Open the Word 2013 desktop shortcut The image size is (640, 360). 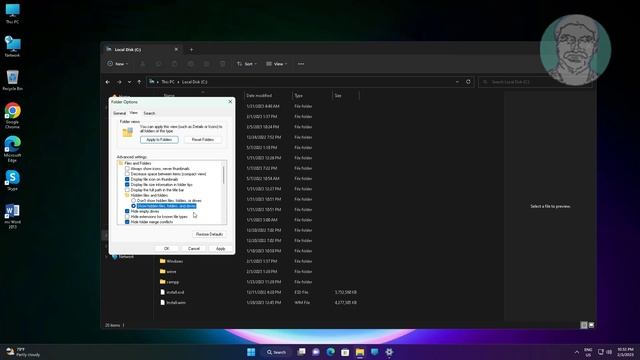pos(12,216)
